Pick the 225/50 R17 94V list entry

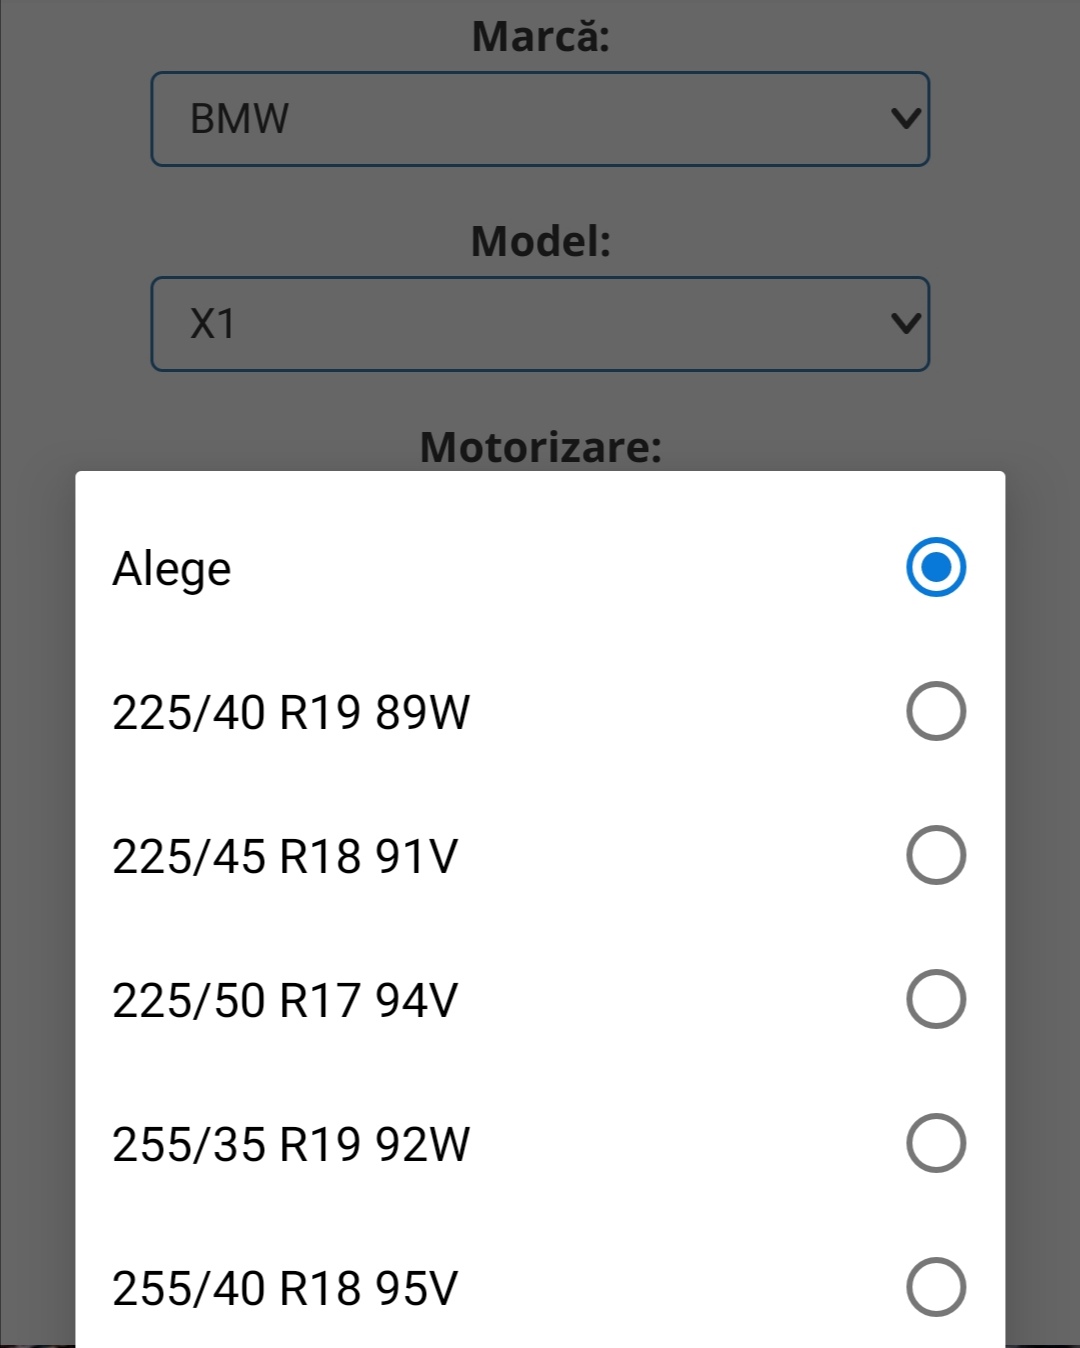285,1001
